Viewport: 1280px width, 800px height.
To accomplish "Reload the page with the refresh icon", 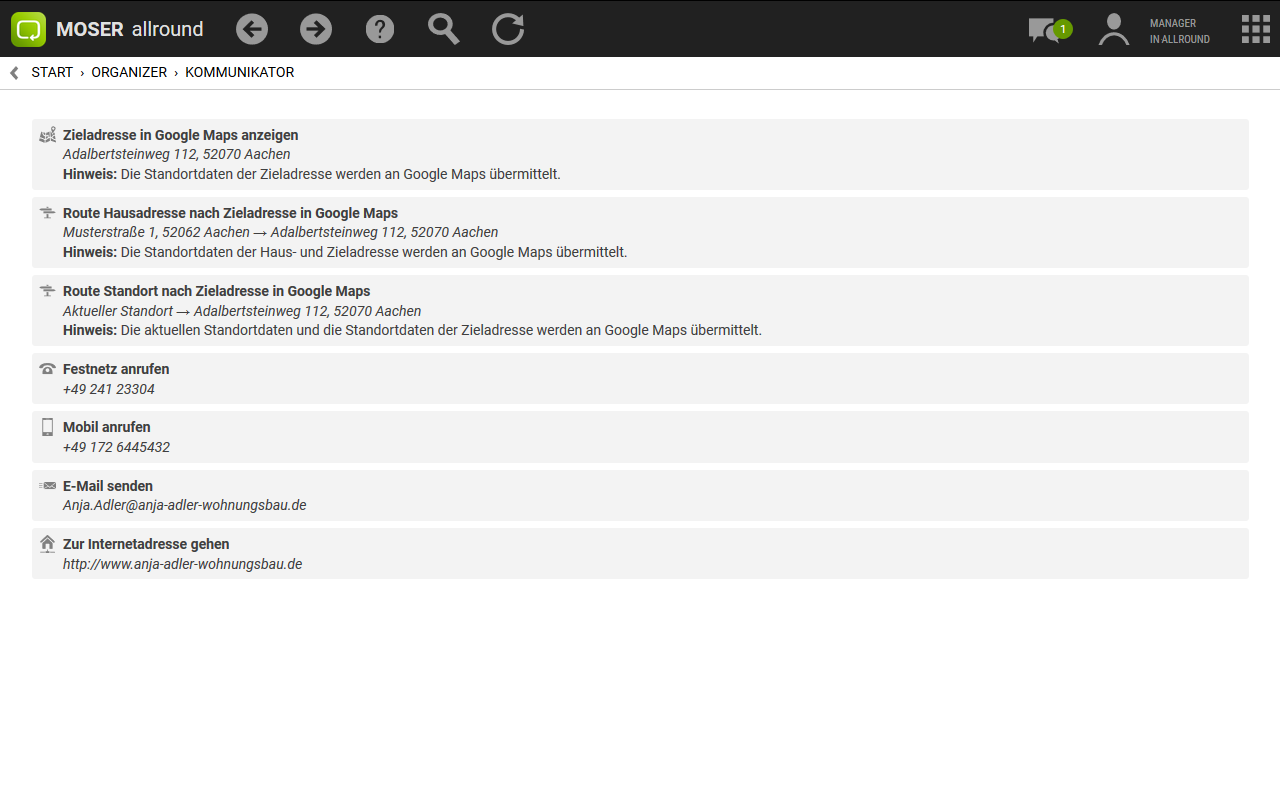I will tap(508, 29).
